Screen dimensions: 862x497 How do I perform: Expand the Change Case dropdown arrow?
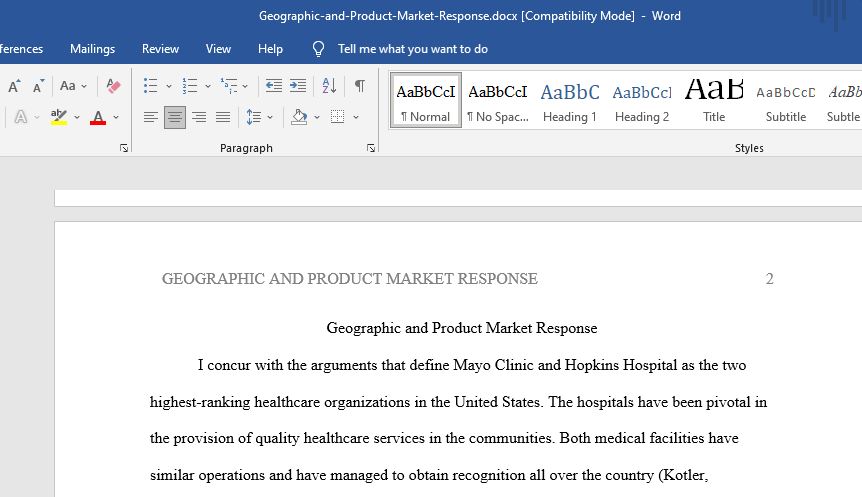point(84,86)
